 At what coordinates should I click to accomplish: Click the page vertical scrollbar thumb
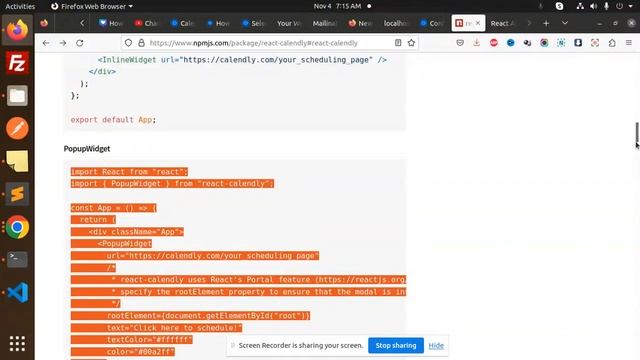click(x=637, y=133)
